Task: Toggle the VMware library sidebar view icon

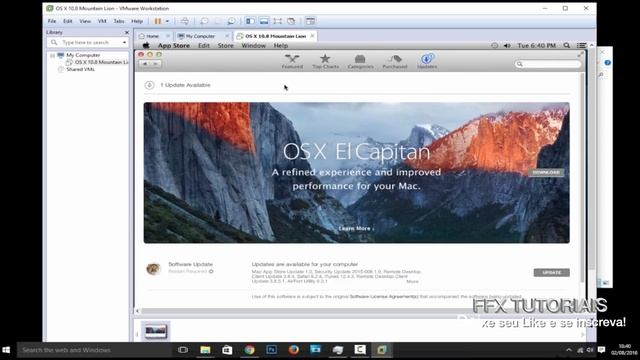Action: tap(250, 21)
